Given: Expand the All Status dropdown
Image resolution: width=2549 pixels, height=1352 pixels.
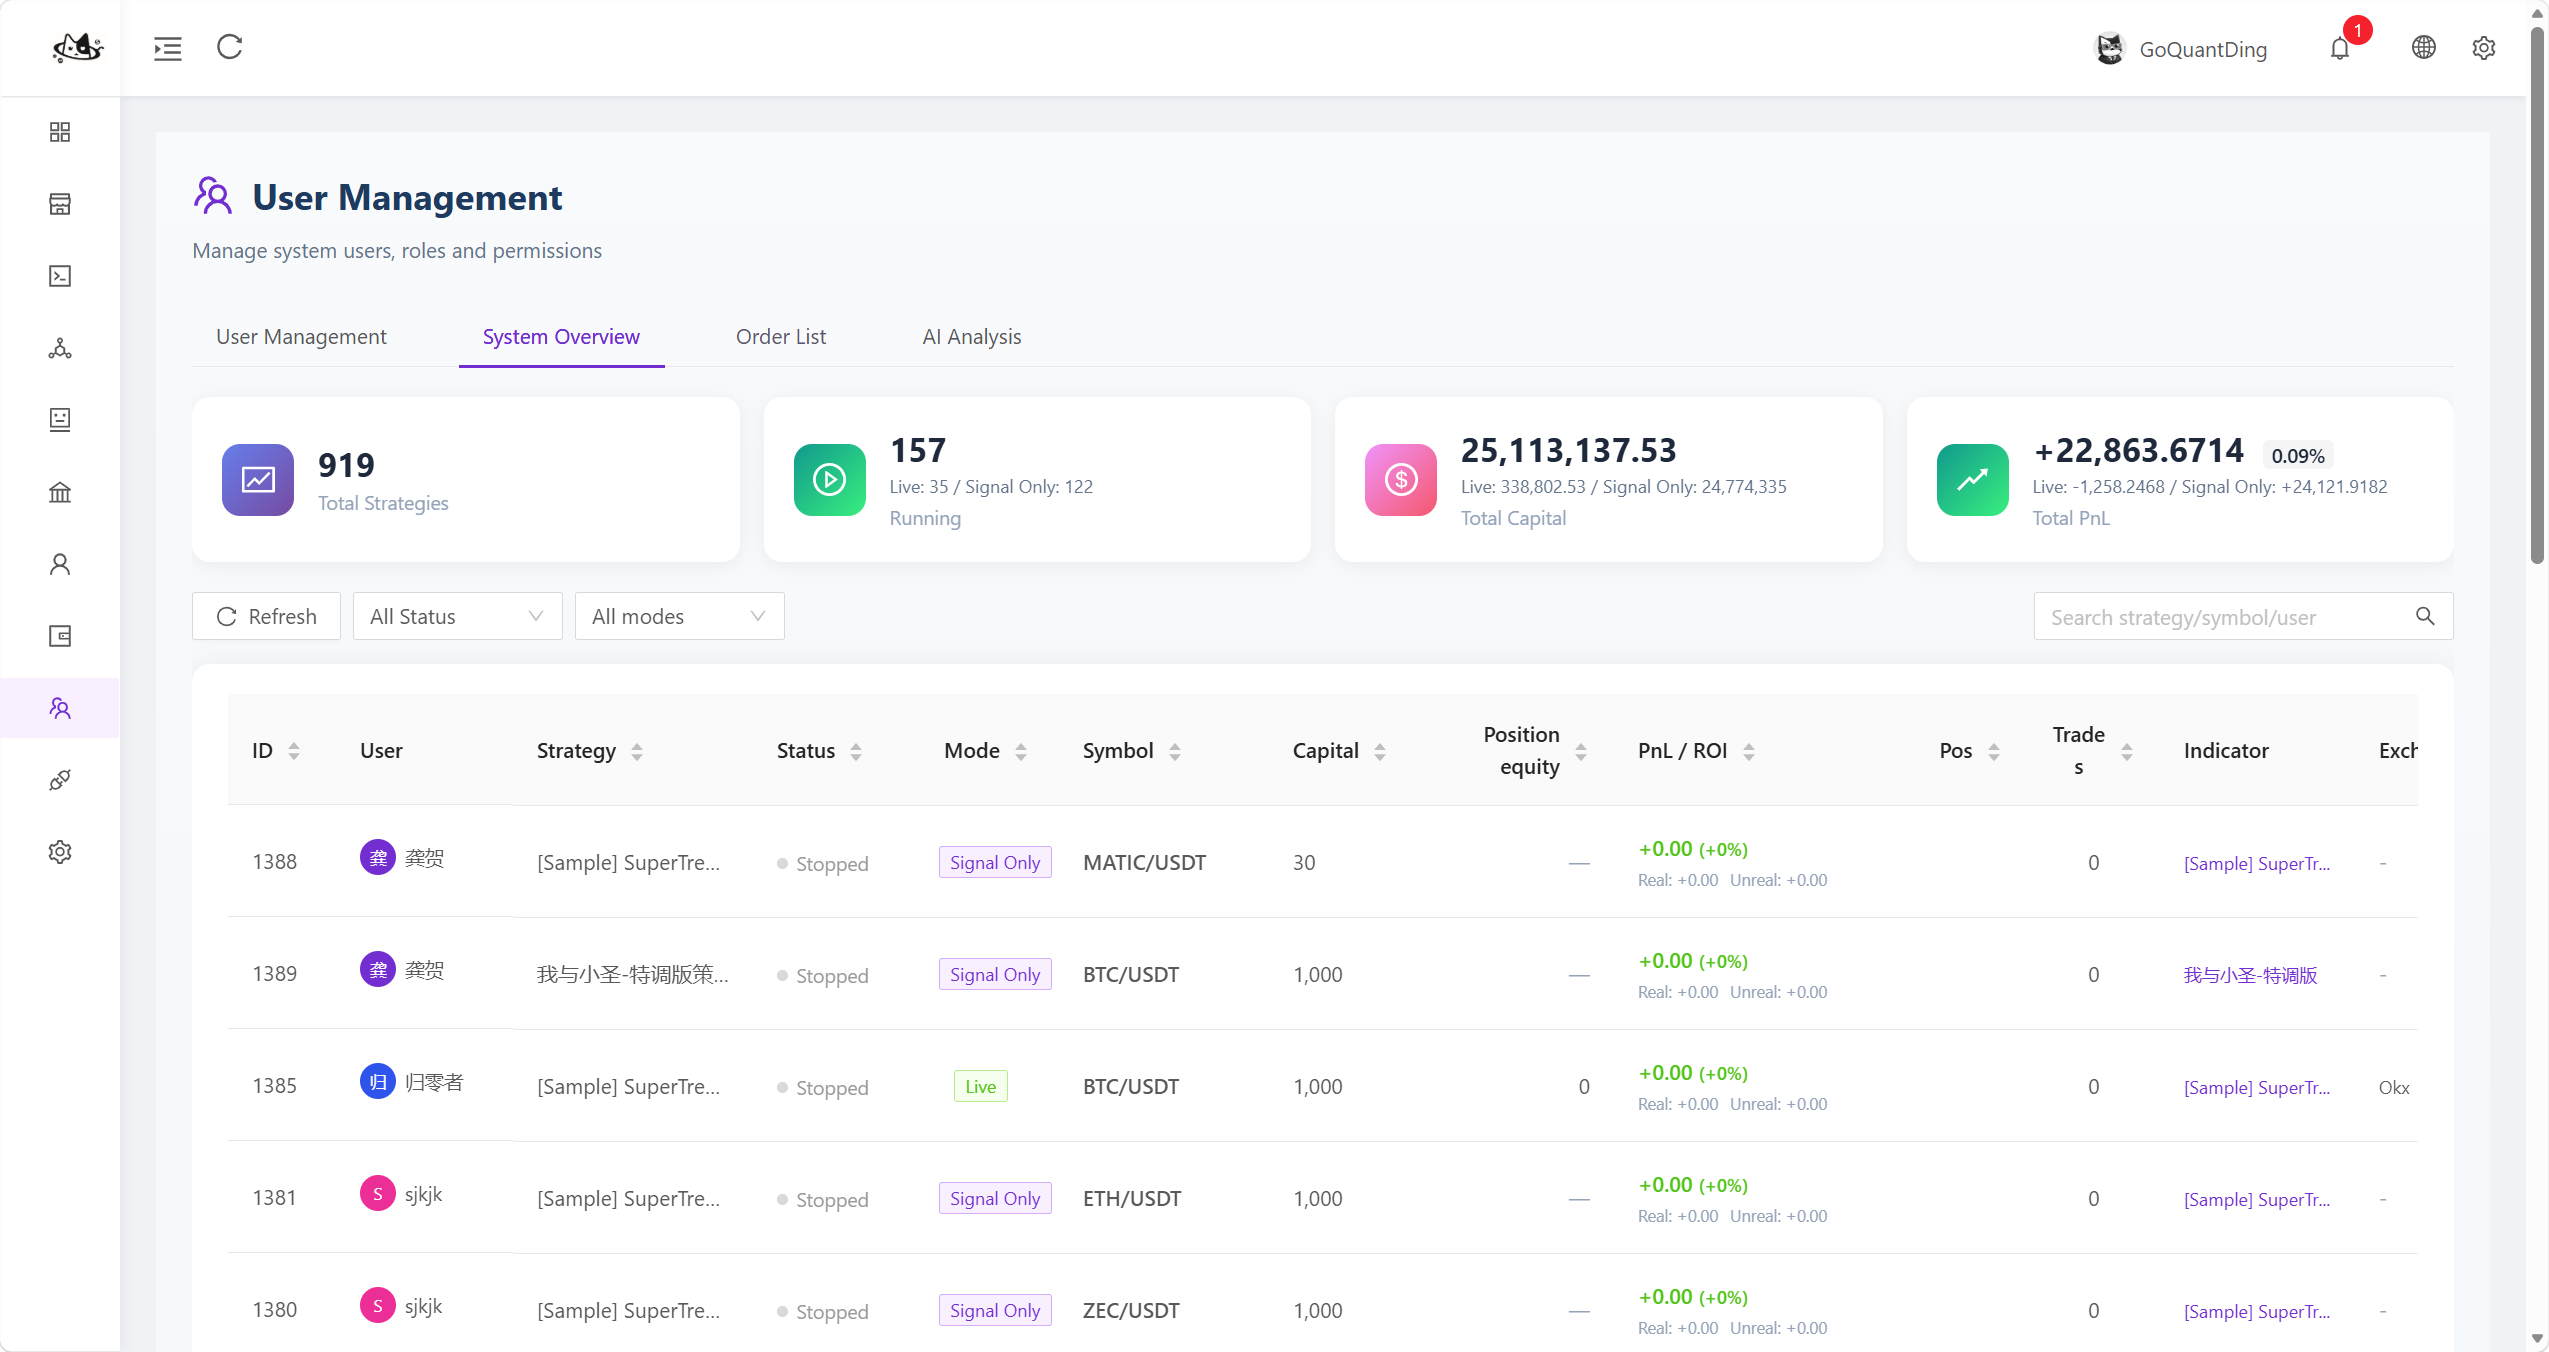Looking at the screenshot, I should click(x=457, y=616).
